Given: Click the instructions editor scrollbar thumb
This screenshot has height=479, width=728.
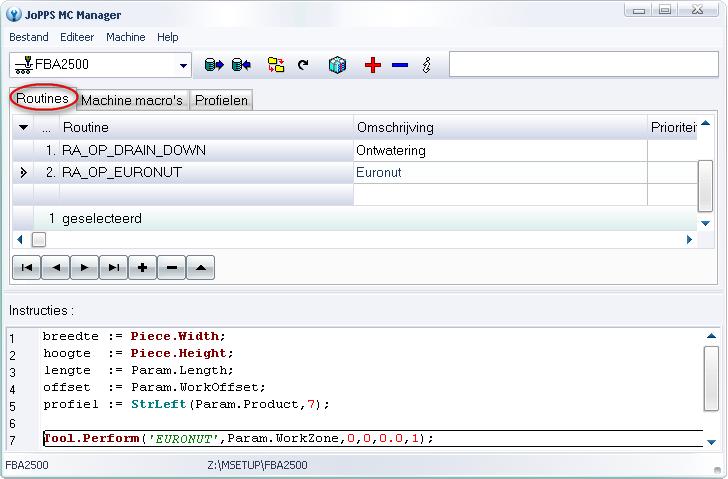Looking at the screenshot, I should click(711, 378).
